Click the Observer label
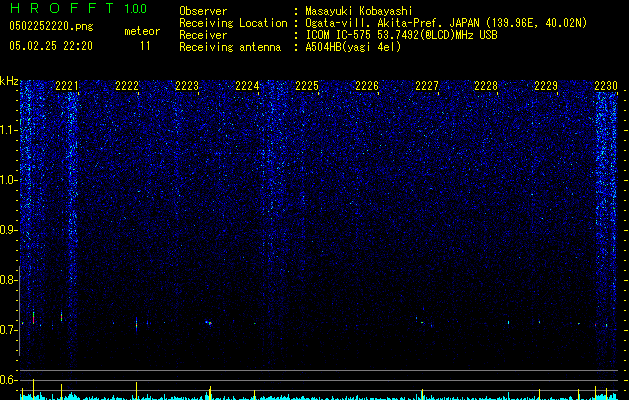The image size is (629, 400). (203, 11)
